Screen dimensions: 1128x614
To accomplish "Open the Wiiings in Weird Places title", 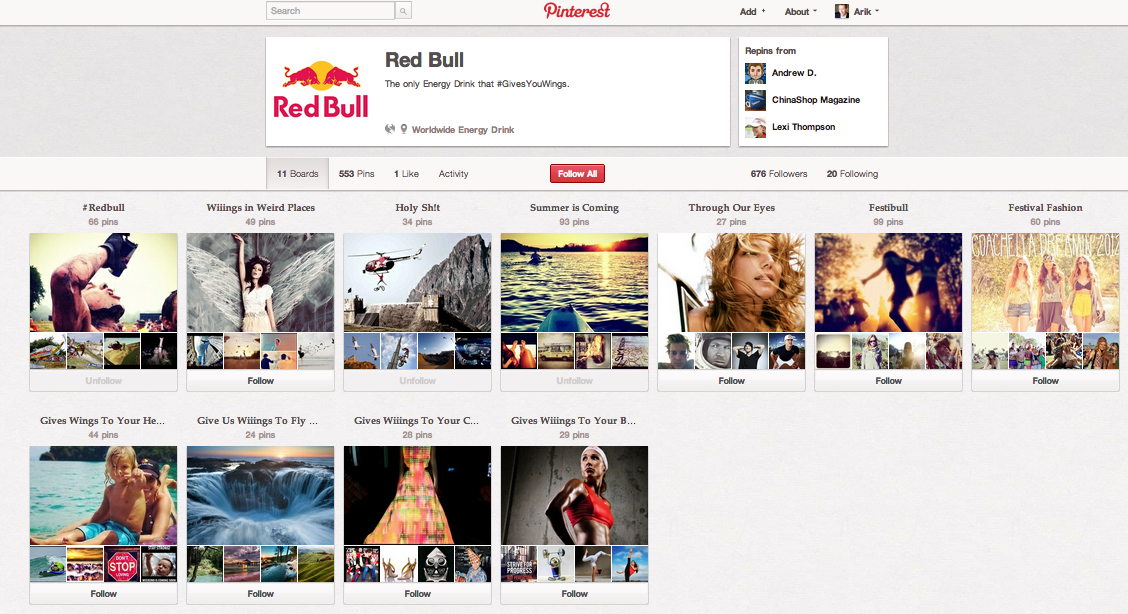I will (260, 207).
